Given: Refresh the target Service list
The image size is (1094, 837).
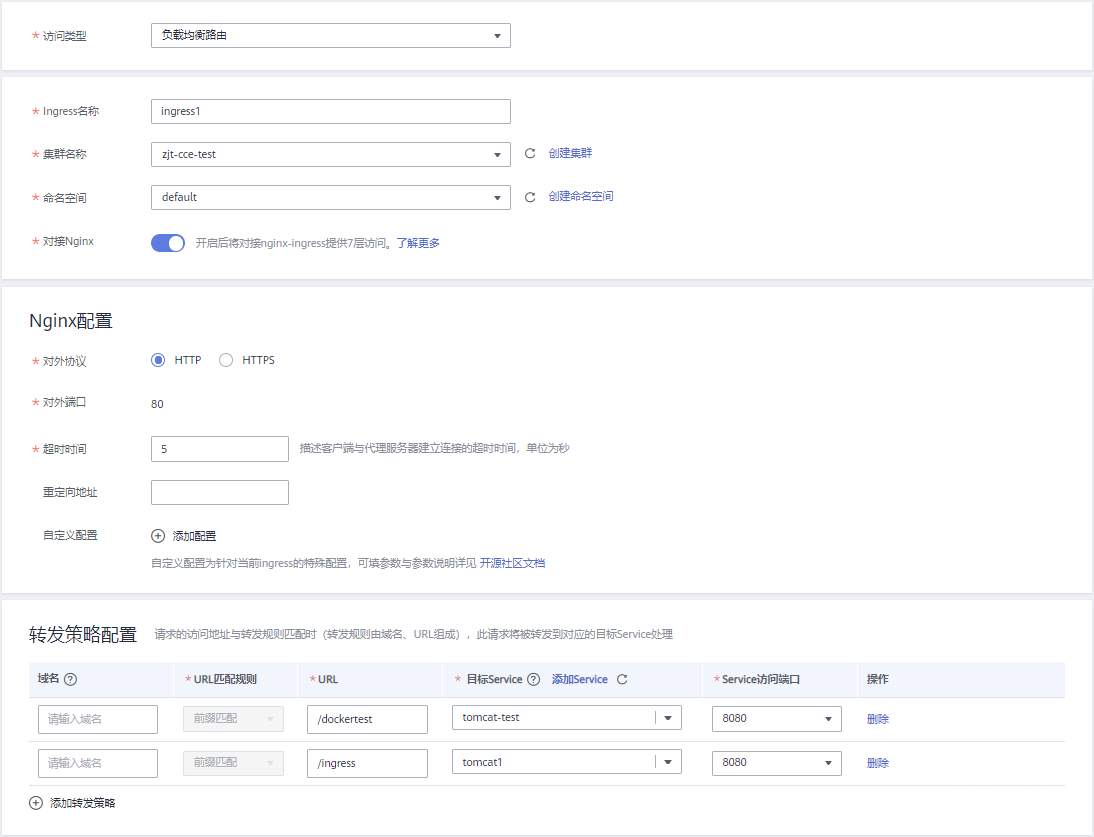Looking at the screenshot, I should pos(622,680).
